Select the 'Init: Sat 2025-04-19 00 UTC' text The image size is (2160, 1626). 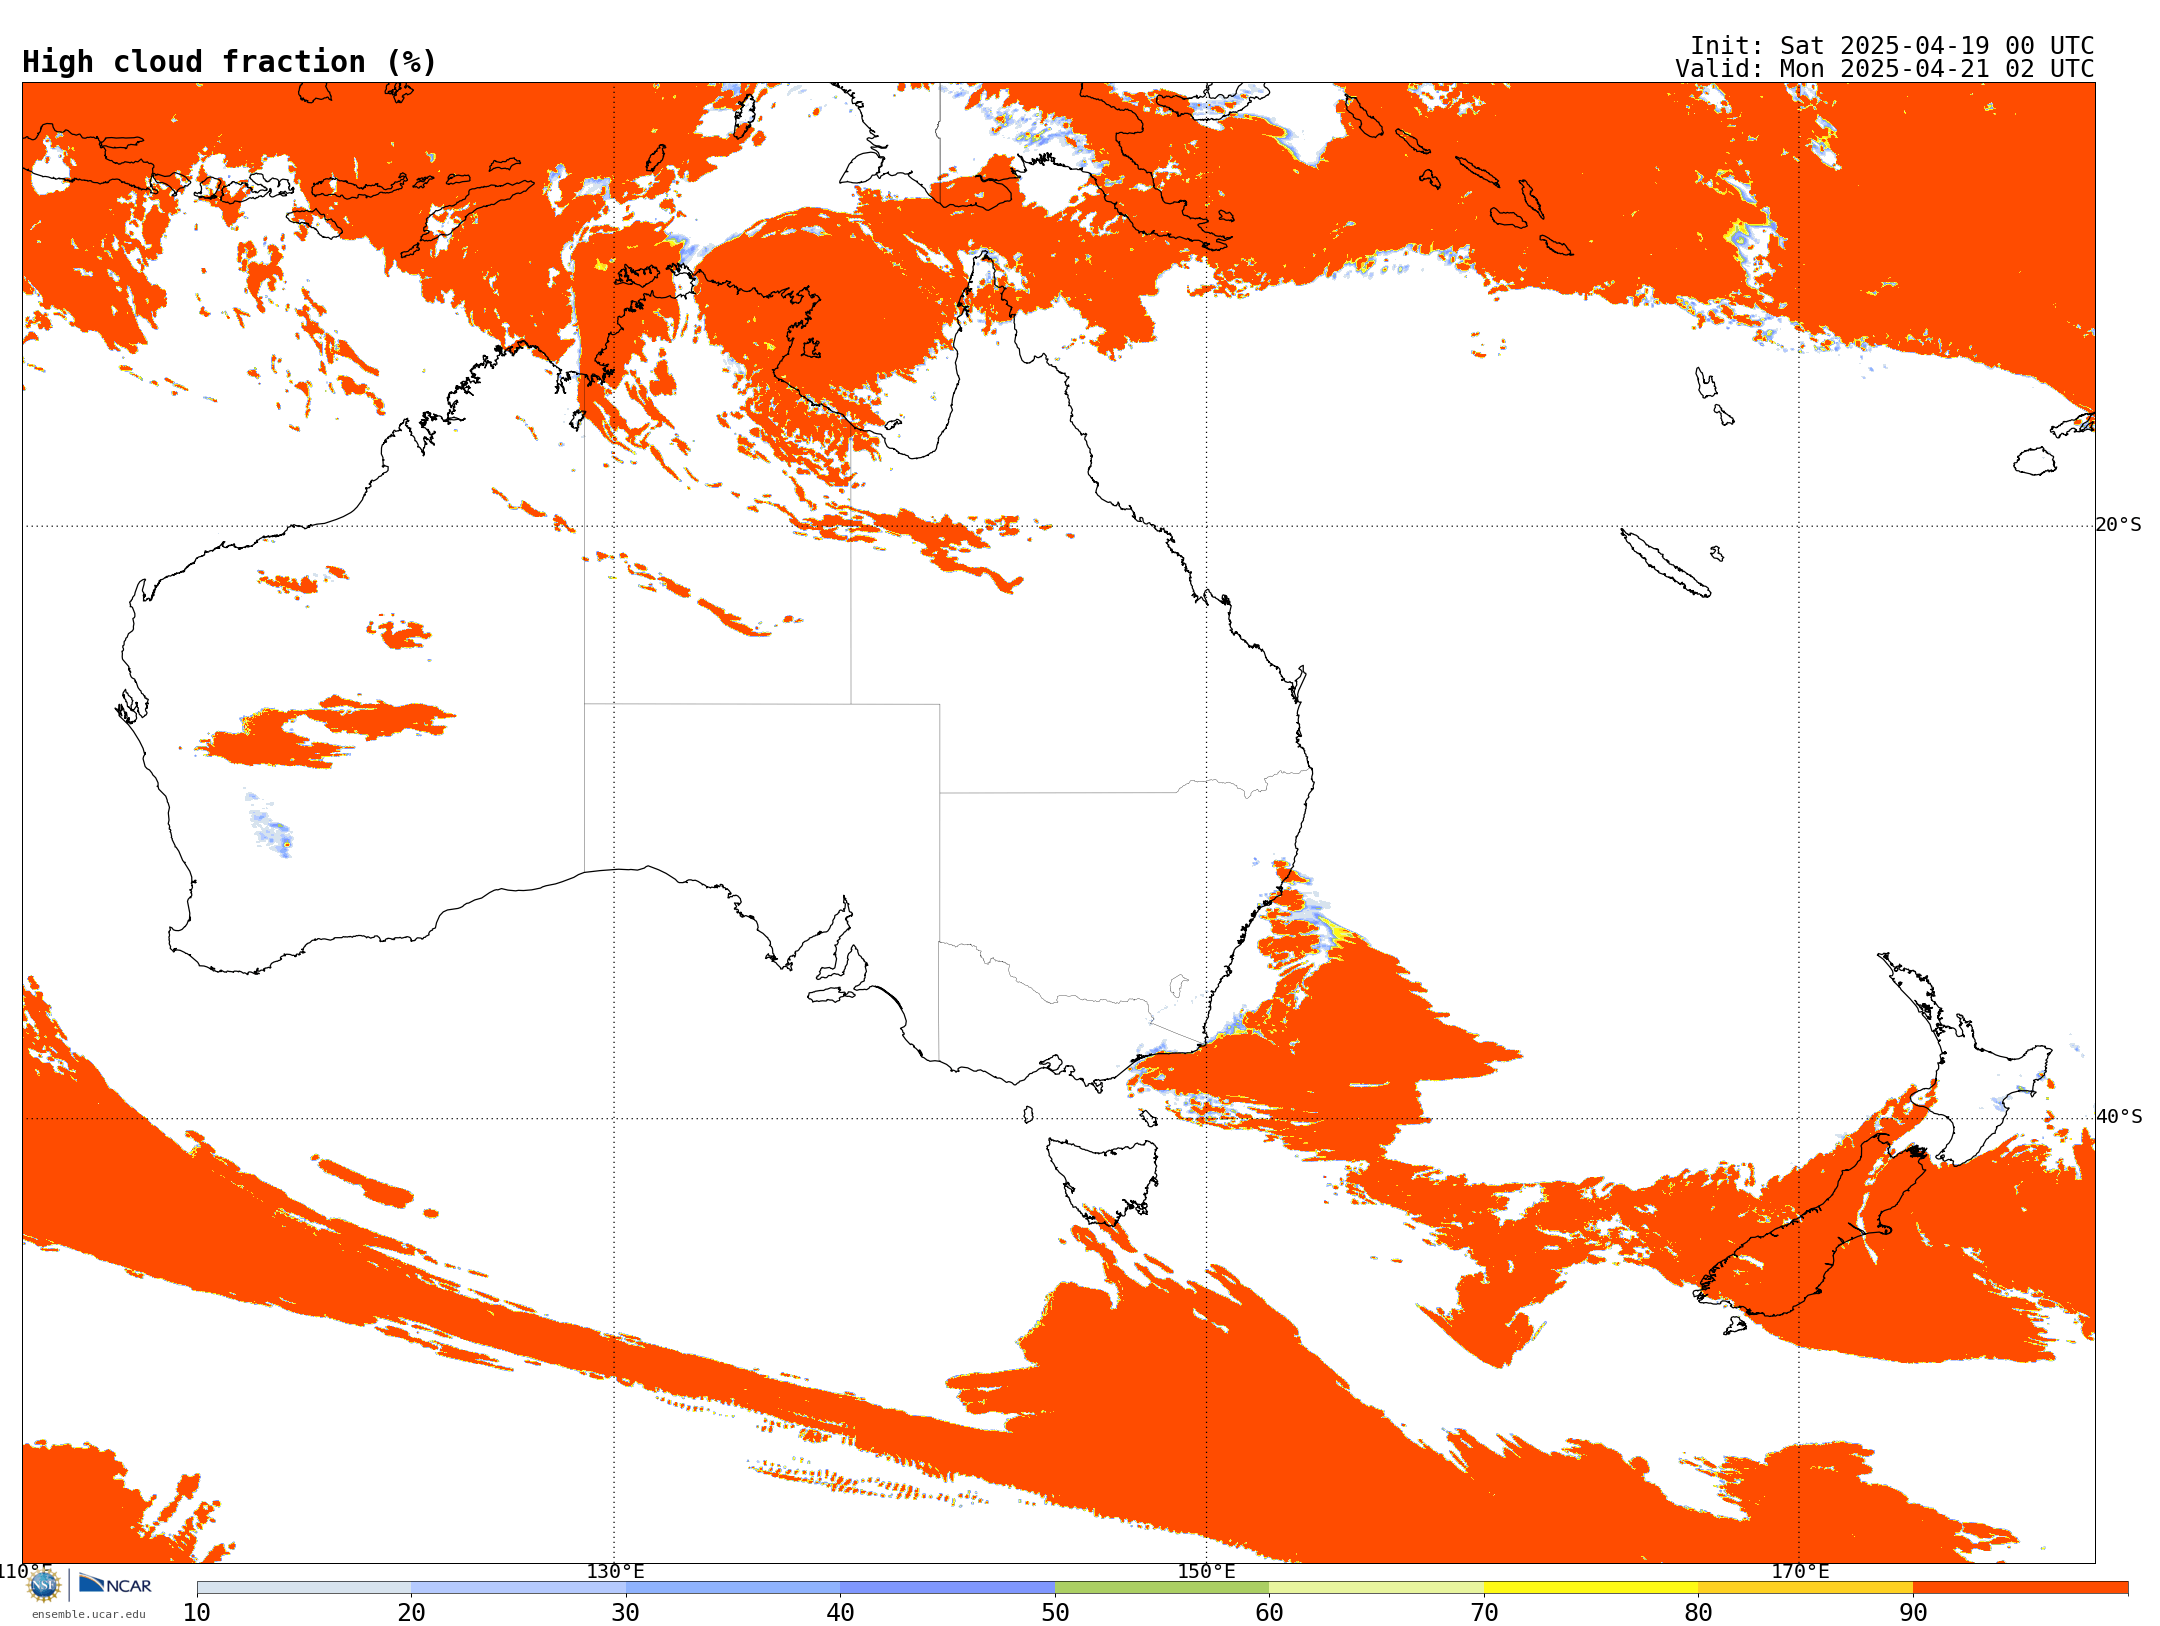[x=1892, y=46]
